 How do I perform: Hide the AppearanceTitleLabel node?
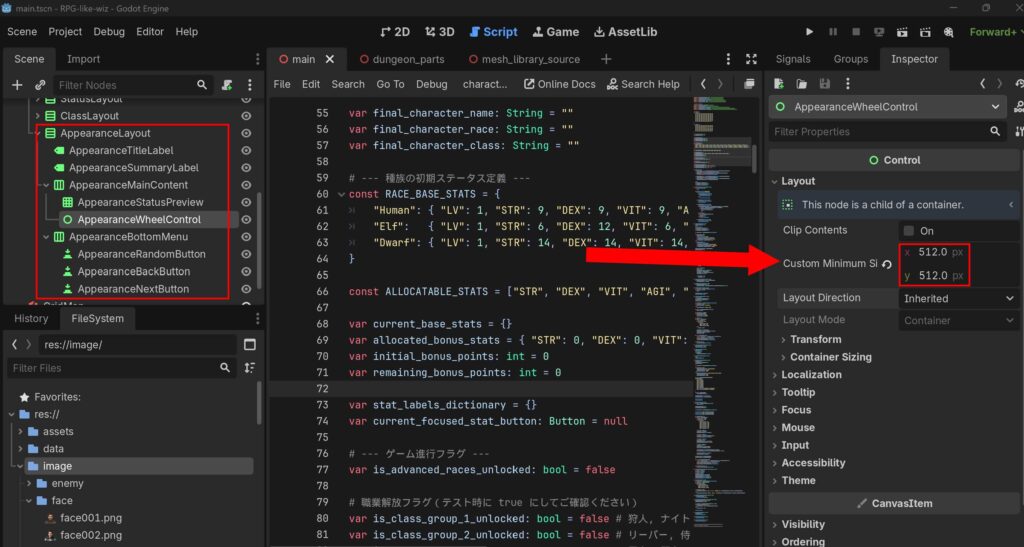click(246, 150)
